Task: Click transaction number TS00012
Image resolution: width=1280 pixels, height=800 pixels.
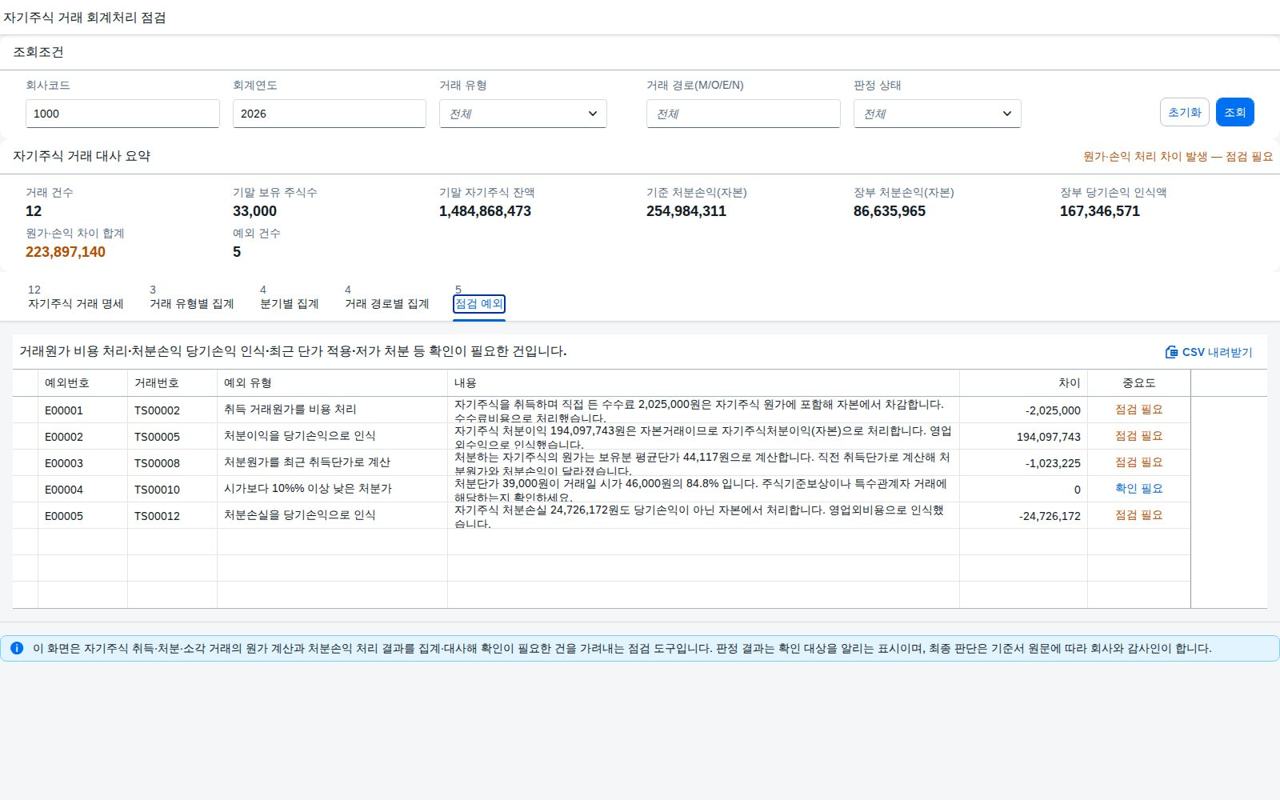Action: tap(157, 516)
